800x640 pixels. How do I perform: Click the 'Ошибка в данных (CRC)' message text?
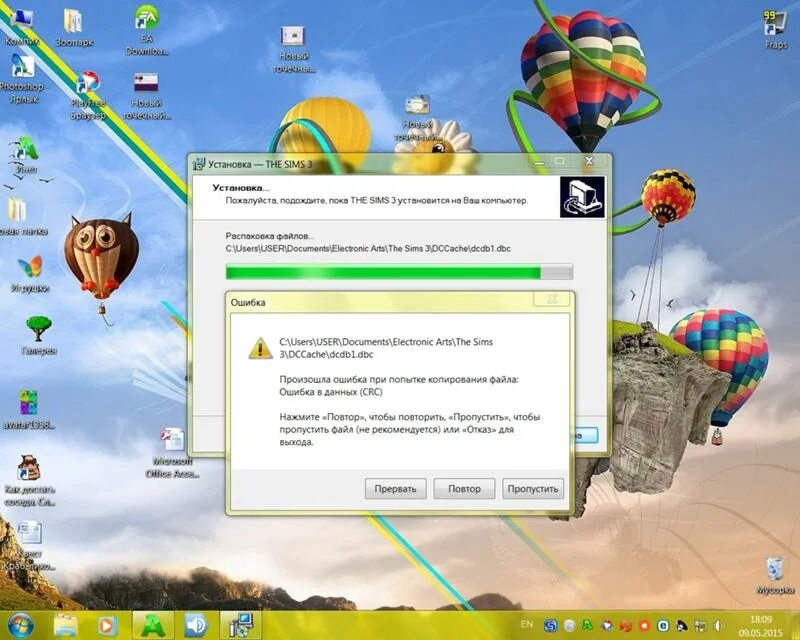(331, 392)
